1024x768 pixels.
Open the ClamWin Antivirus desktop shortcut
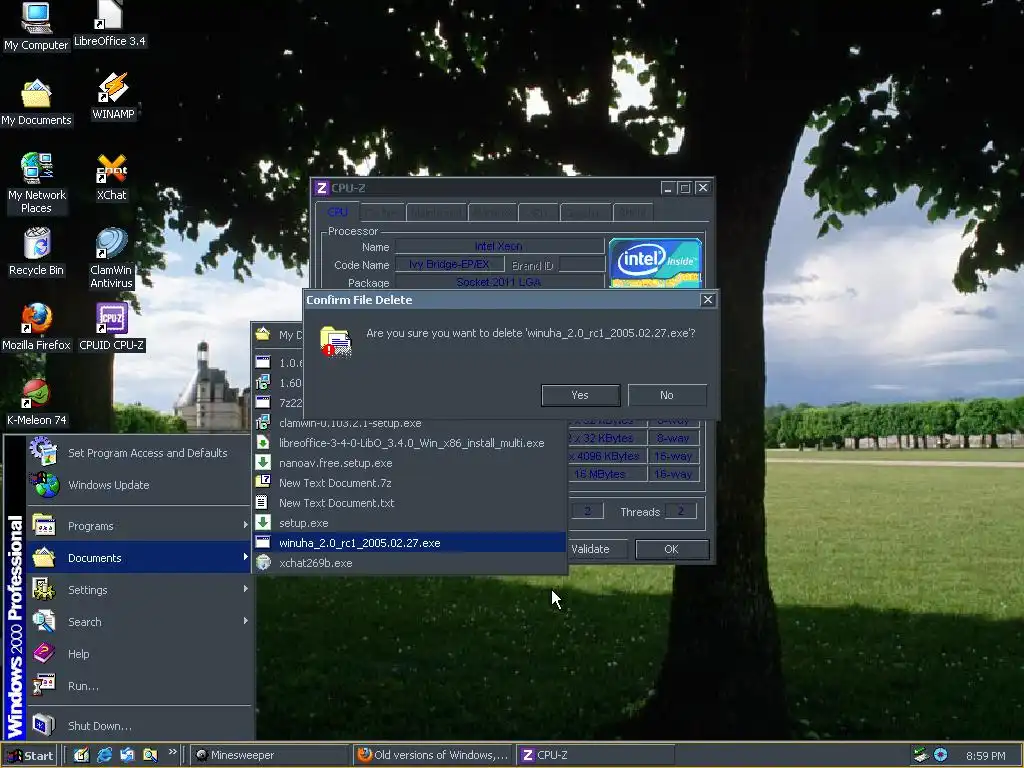point(111,257)
